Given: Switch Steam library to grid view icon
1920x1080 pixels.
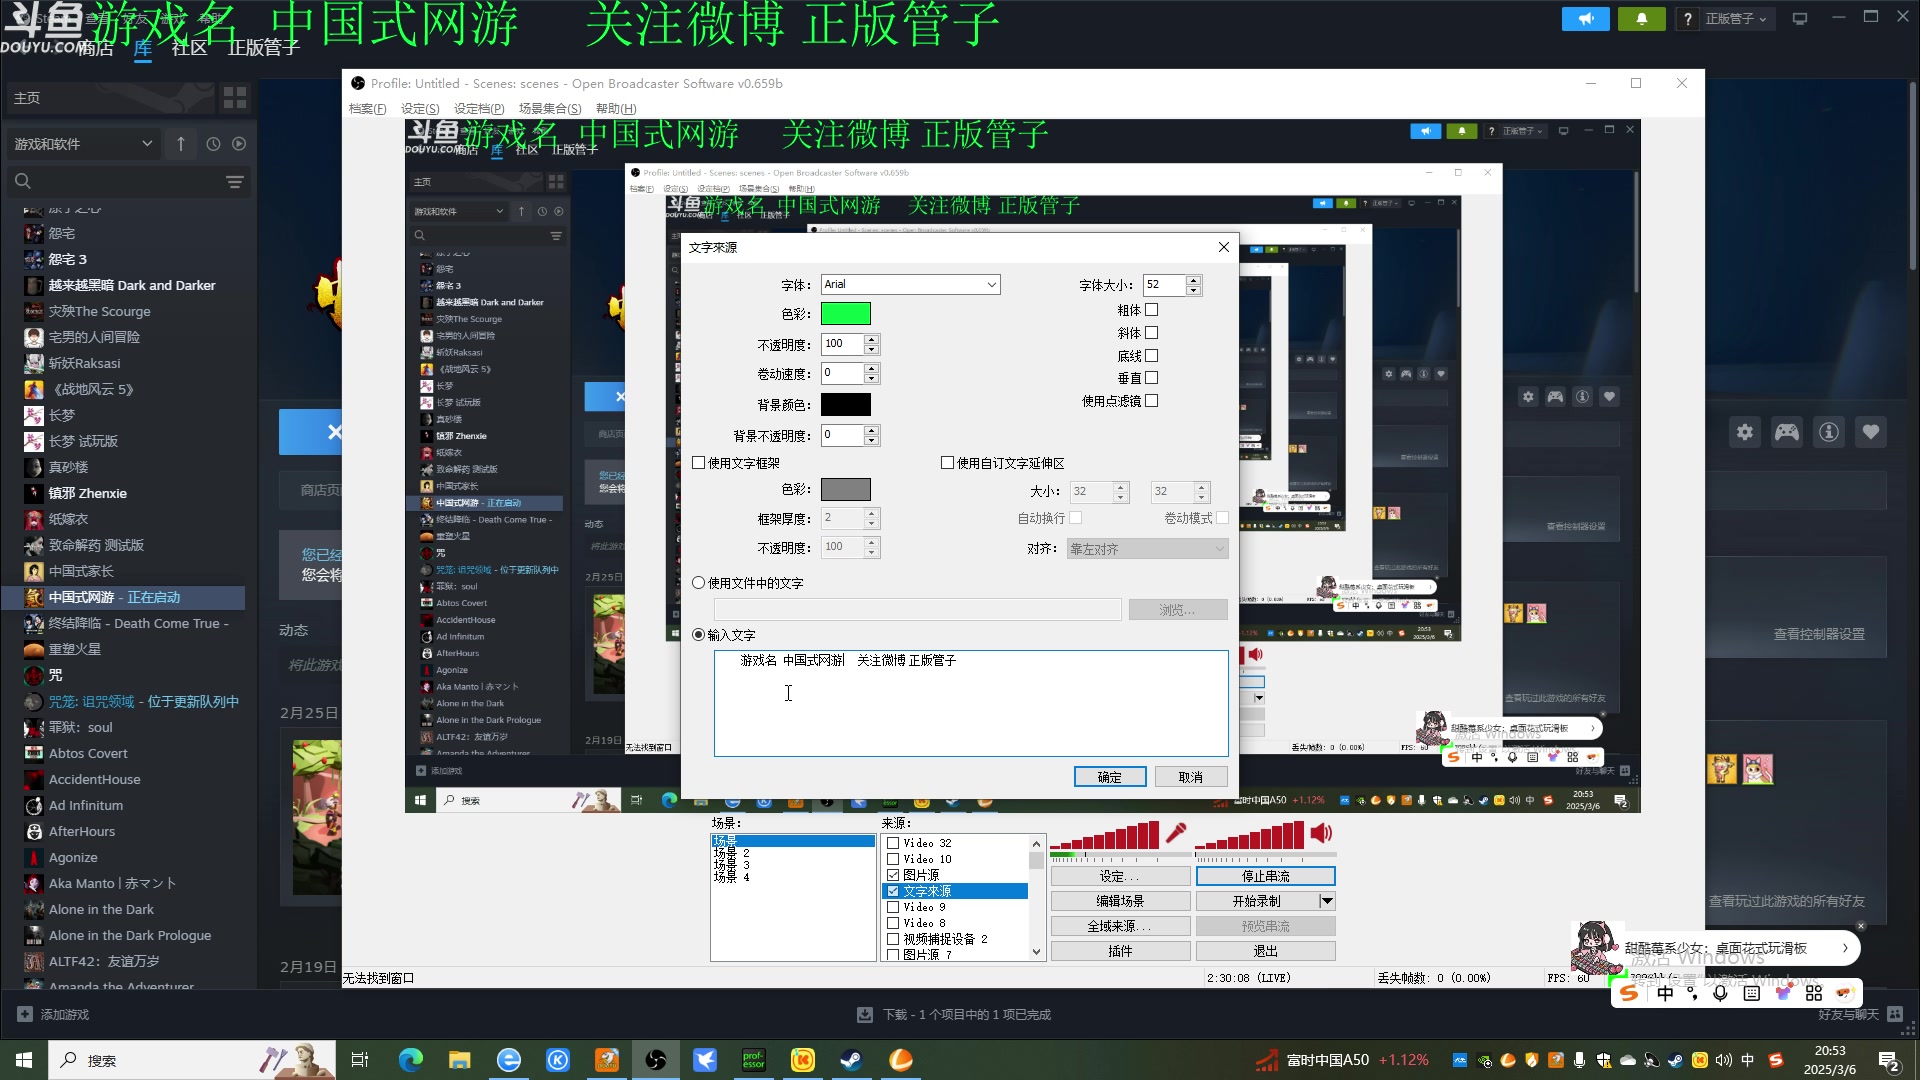Looking at the screenshot, I should coord(235,97).
